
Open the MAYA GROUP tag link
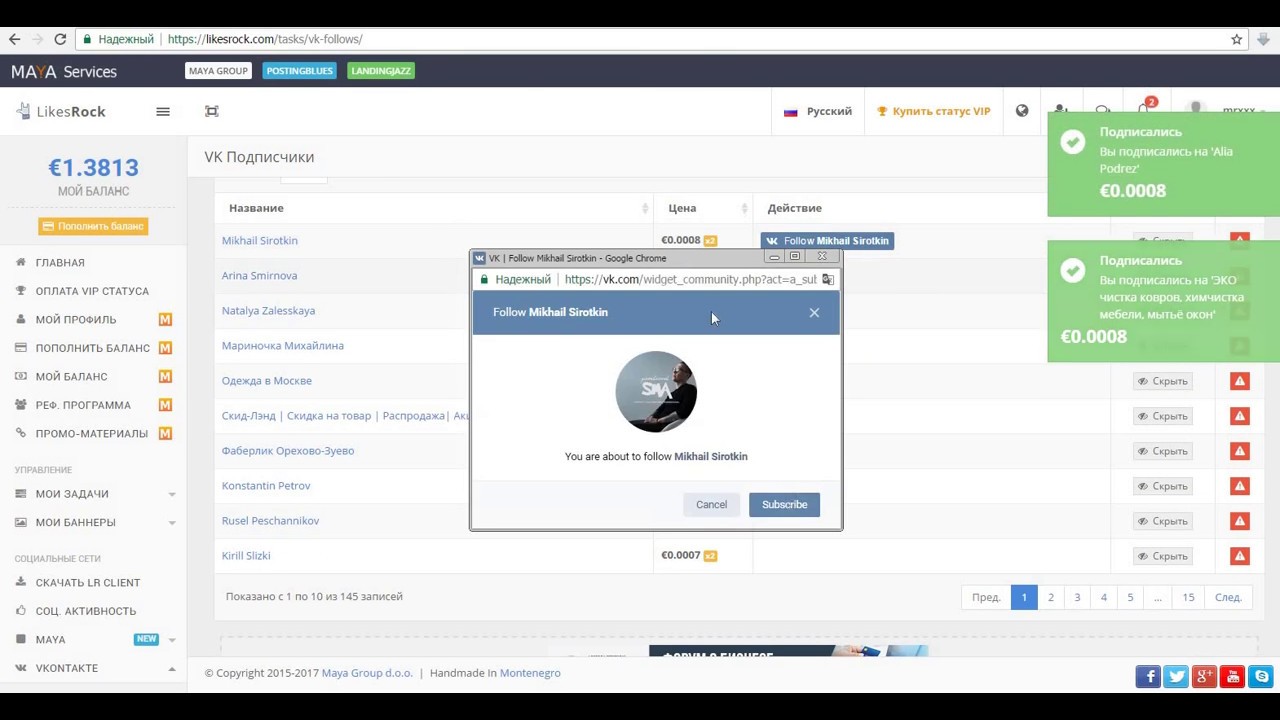pos(218,71)
